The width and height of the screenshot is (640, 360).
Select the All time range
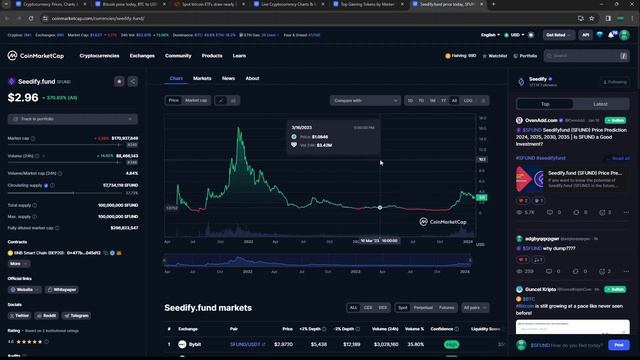454,100
